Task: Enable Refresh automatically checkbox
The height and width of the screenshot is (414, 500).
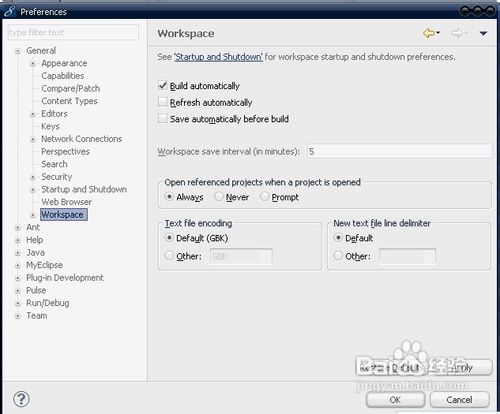Action: click(162, 102)
